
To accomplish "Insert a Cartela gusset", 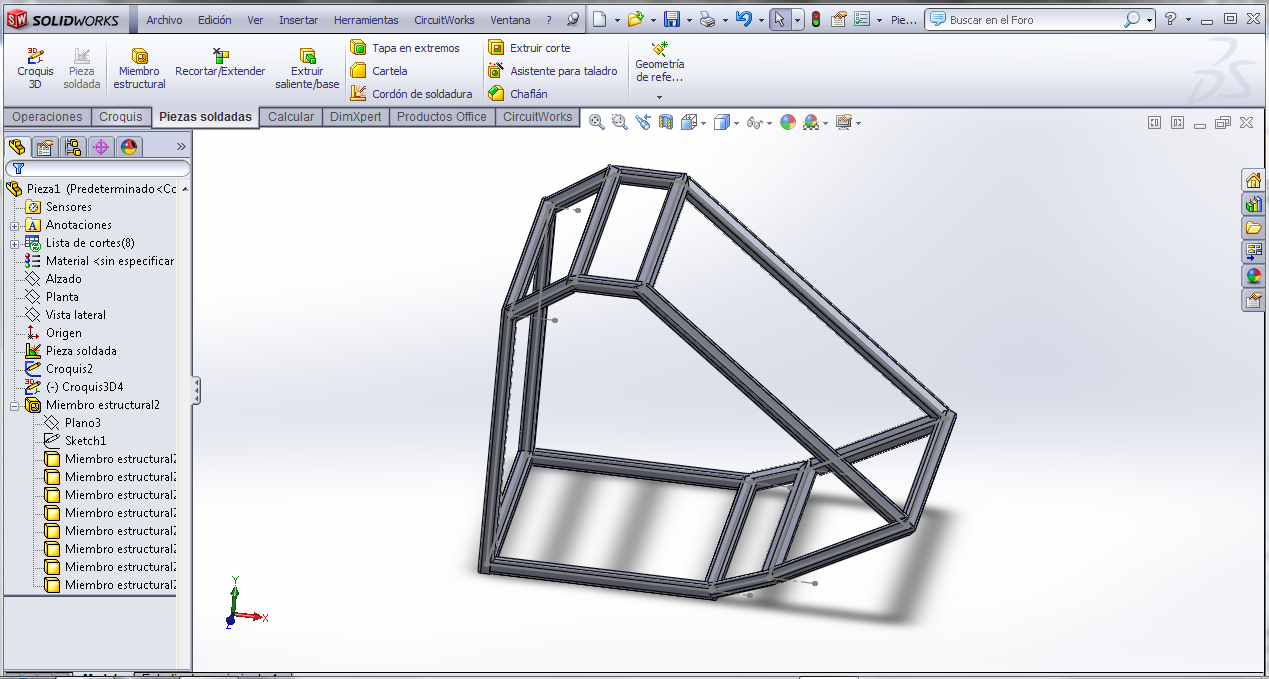I will click(x=379, y=71).
